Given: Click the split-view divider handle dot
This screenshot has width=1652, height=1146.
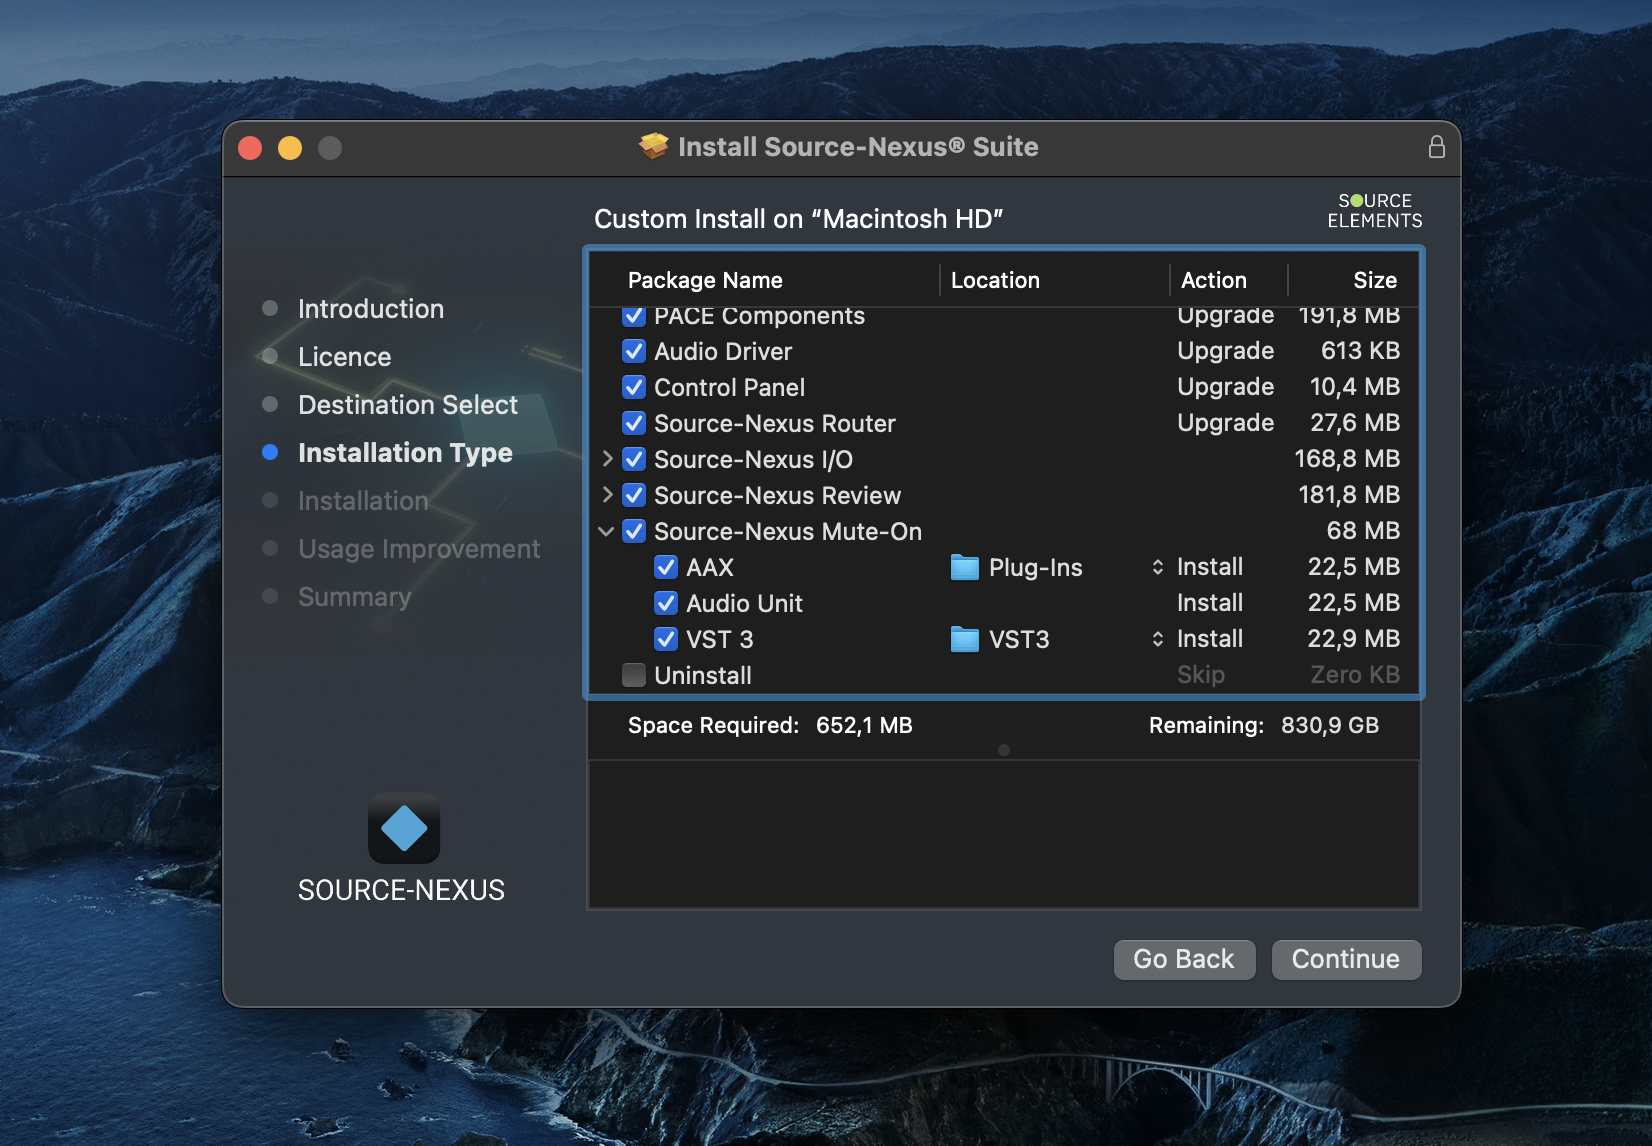Looking at the screenshot, I should pyautogui.click(x=1004, y=750).
